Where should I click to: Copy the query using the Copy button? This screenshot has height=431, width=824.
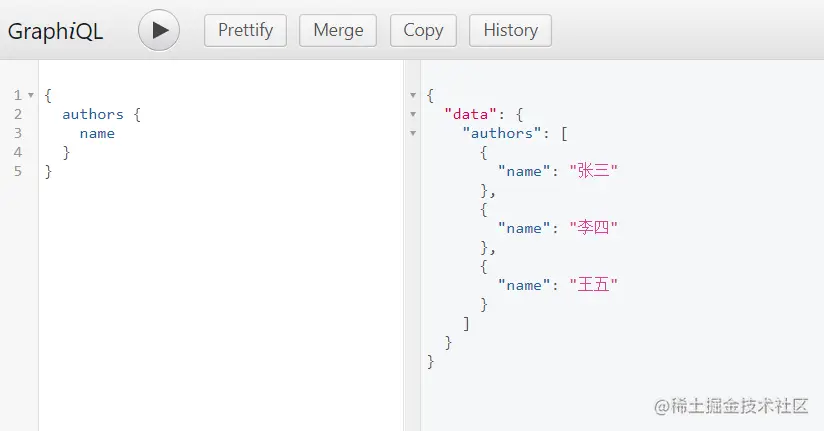point(423,30)
